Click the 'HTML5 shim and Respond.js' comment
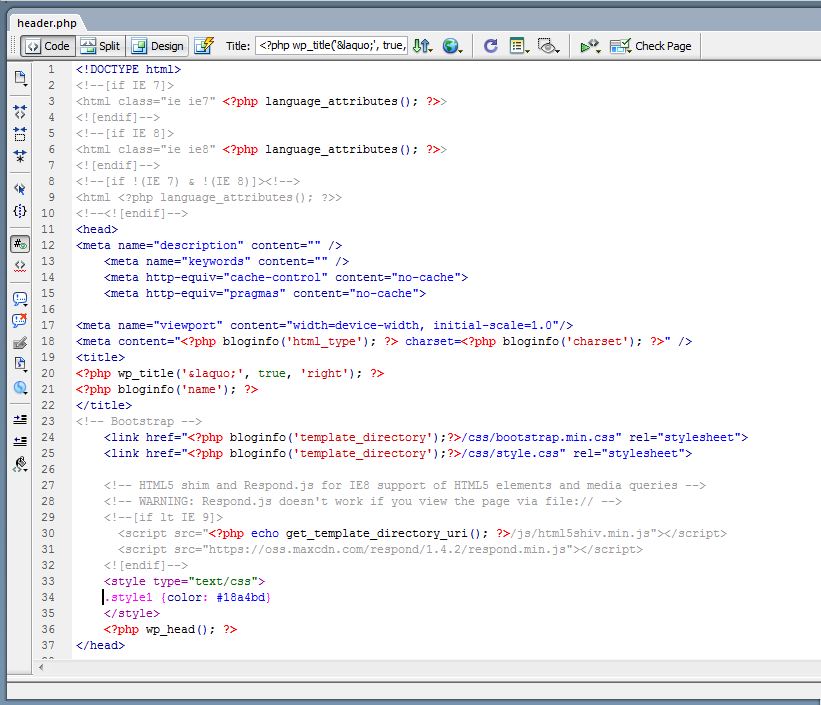 [405, 486]
